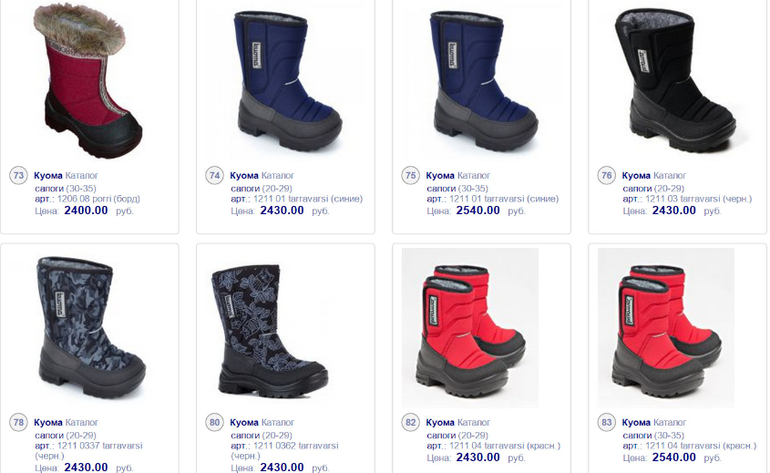Viewport: 770px width, 473px height.
Task: Click the number 75 circle badge
Action: (410, 175)
